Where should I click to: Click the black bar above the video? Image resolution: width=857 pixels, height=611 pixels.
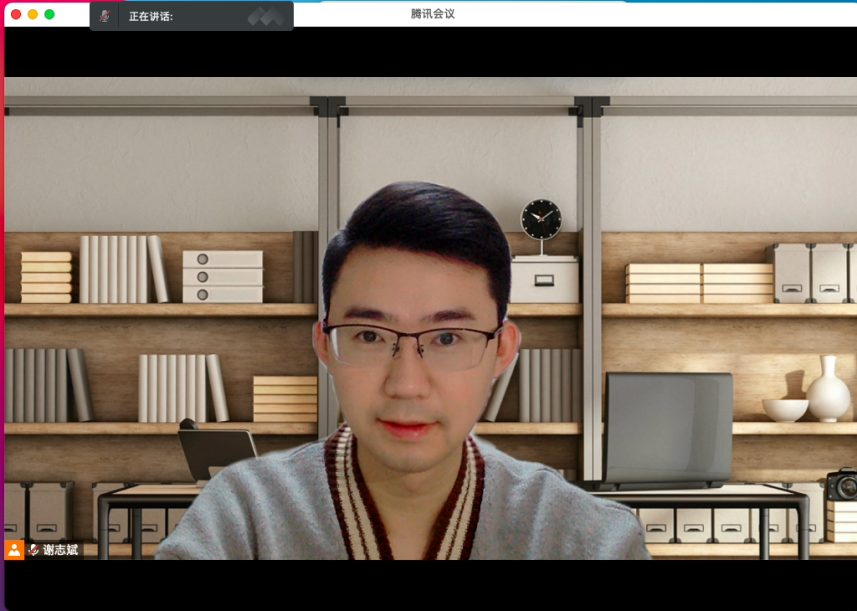click(430, 52)
